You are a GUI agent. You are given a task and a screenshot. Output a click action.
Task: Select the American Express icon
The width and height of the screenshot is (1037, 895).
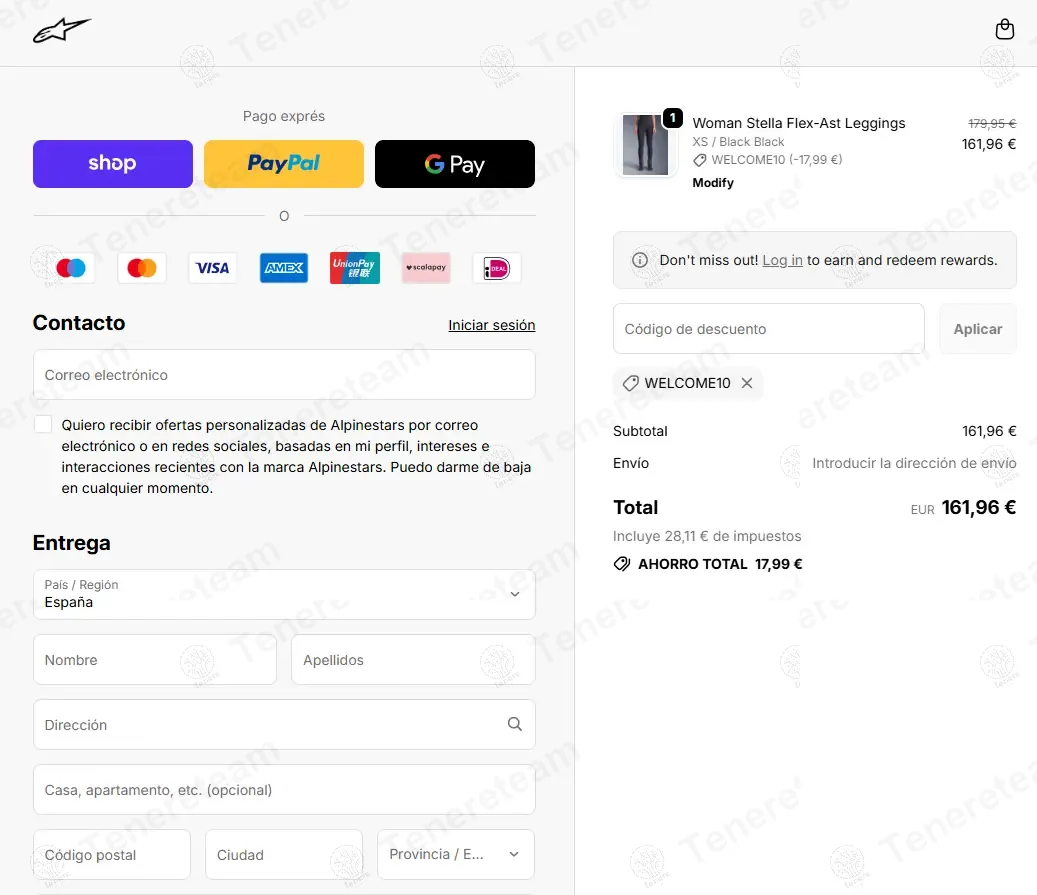click(284, 268)
